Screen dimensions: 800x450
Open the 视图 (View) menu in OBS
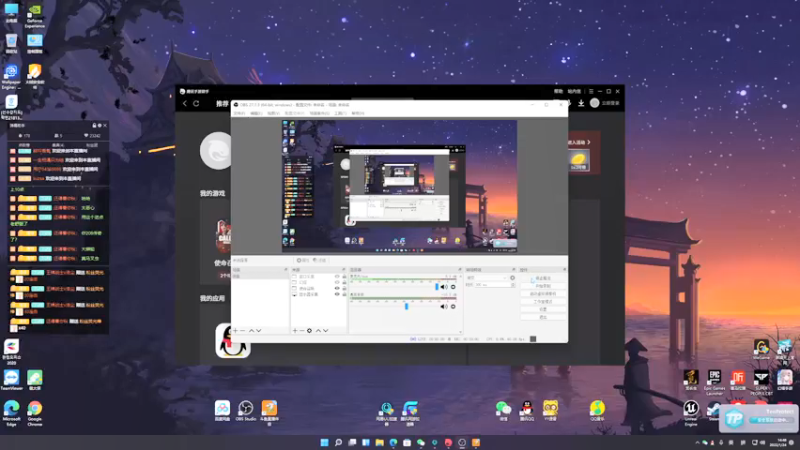point(273,113)
